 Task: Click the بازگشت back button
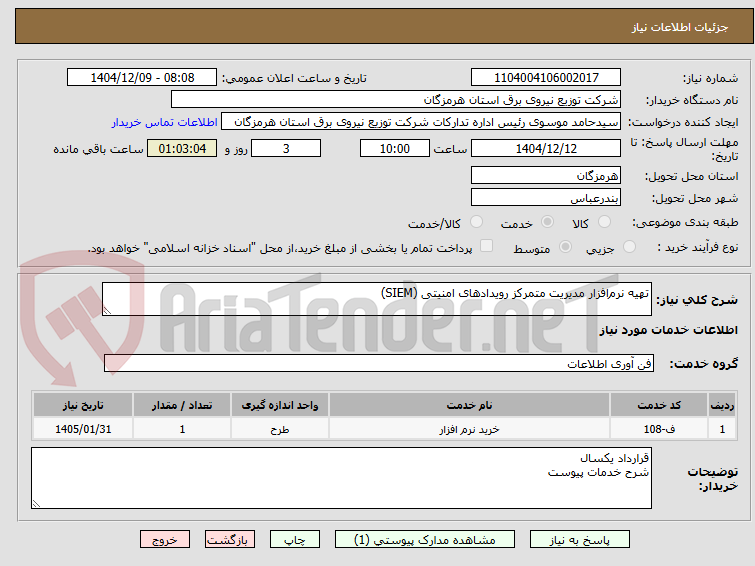point(230,540)
